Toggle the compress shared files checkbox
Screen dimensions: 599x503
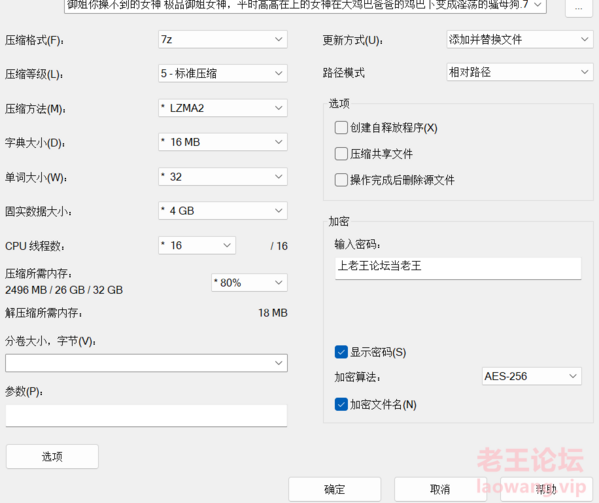click(x=341, y=154)
